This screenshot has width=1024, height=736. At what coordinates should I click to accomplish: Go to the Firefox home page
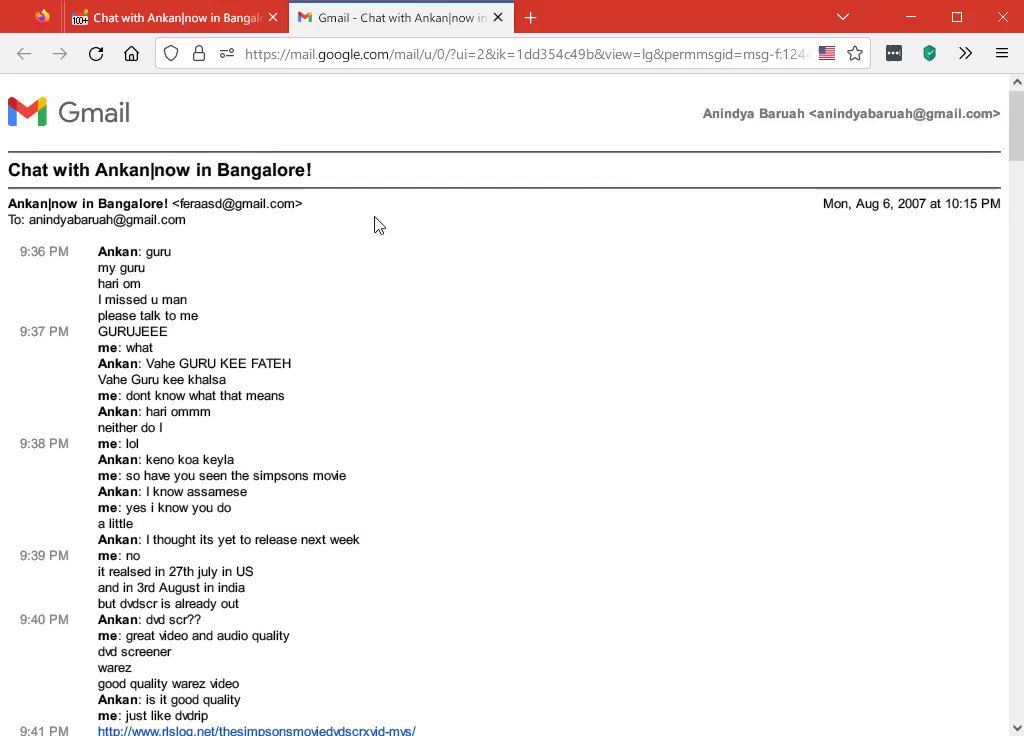[131, 54]
